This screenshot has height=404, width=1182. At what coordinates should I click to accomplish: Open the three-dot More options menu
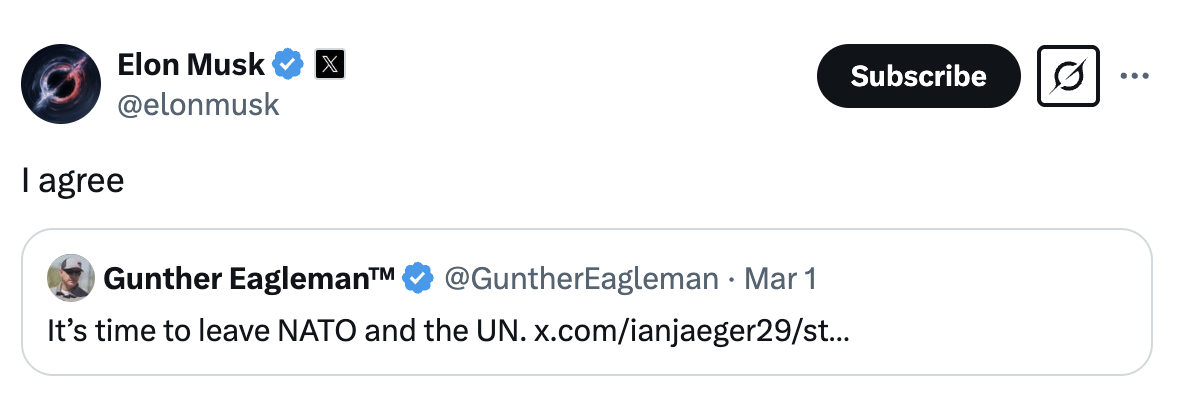[x=1135, y=76]
